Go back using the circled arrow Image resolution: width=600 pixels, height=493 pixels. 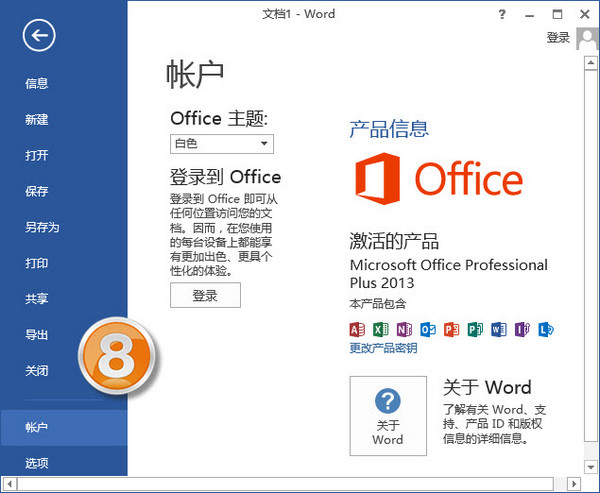point(39,36)
